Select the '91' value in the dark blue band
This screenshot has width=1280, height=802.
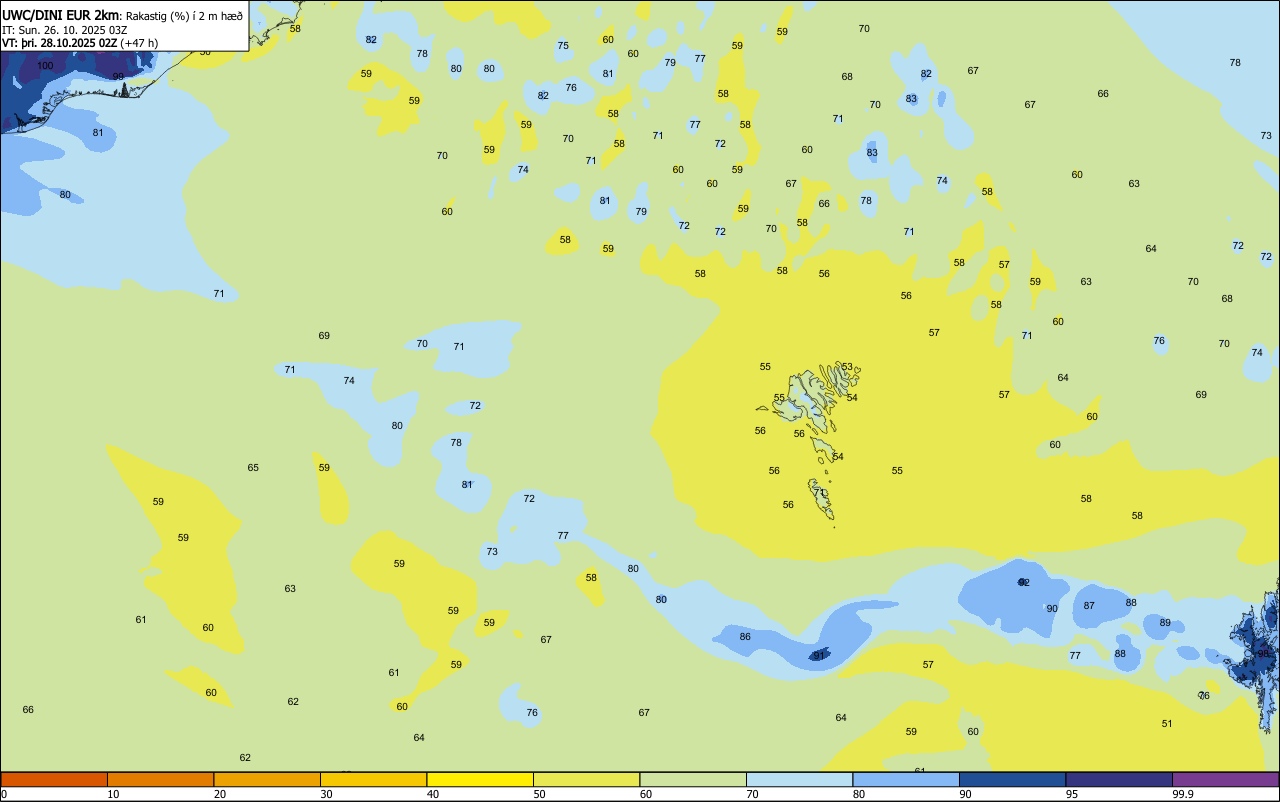pos(818,656)
